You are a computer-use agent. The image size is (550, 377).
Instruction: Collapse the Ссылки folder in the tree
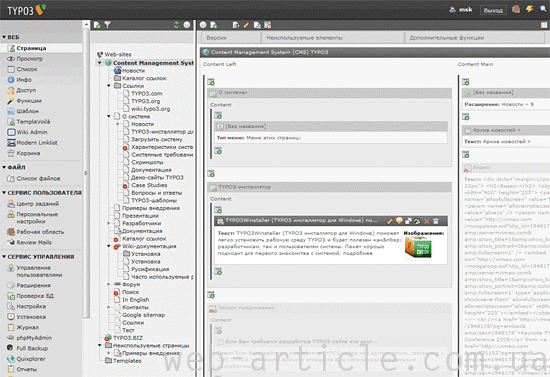point(109,86)
